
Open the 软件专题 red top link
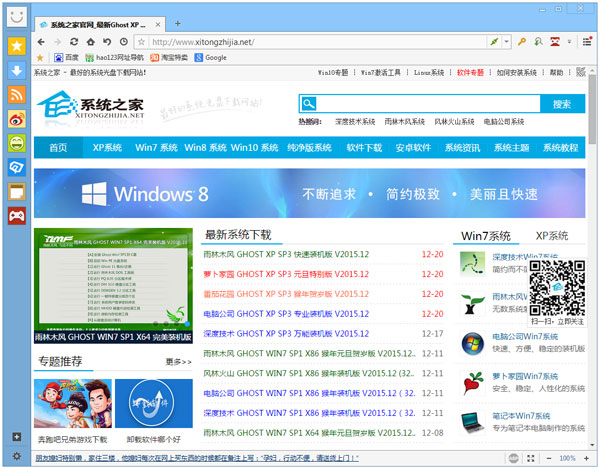click(x=470, y=73)
